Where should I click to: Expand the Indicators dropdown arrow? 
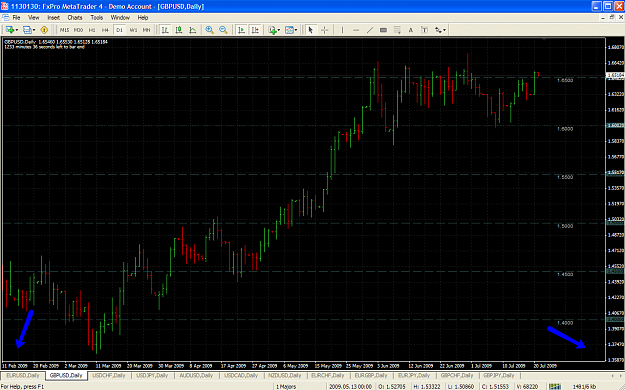279,30
